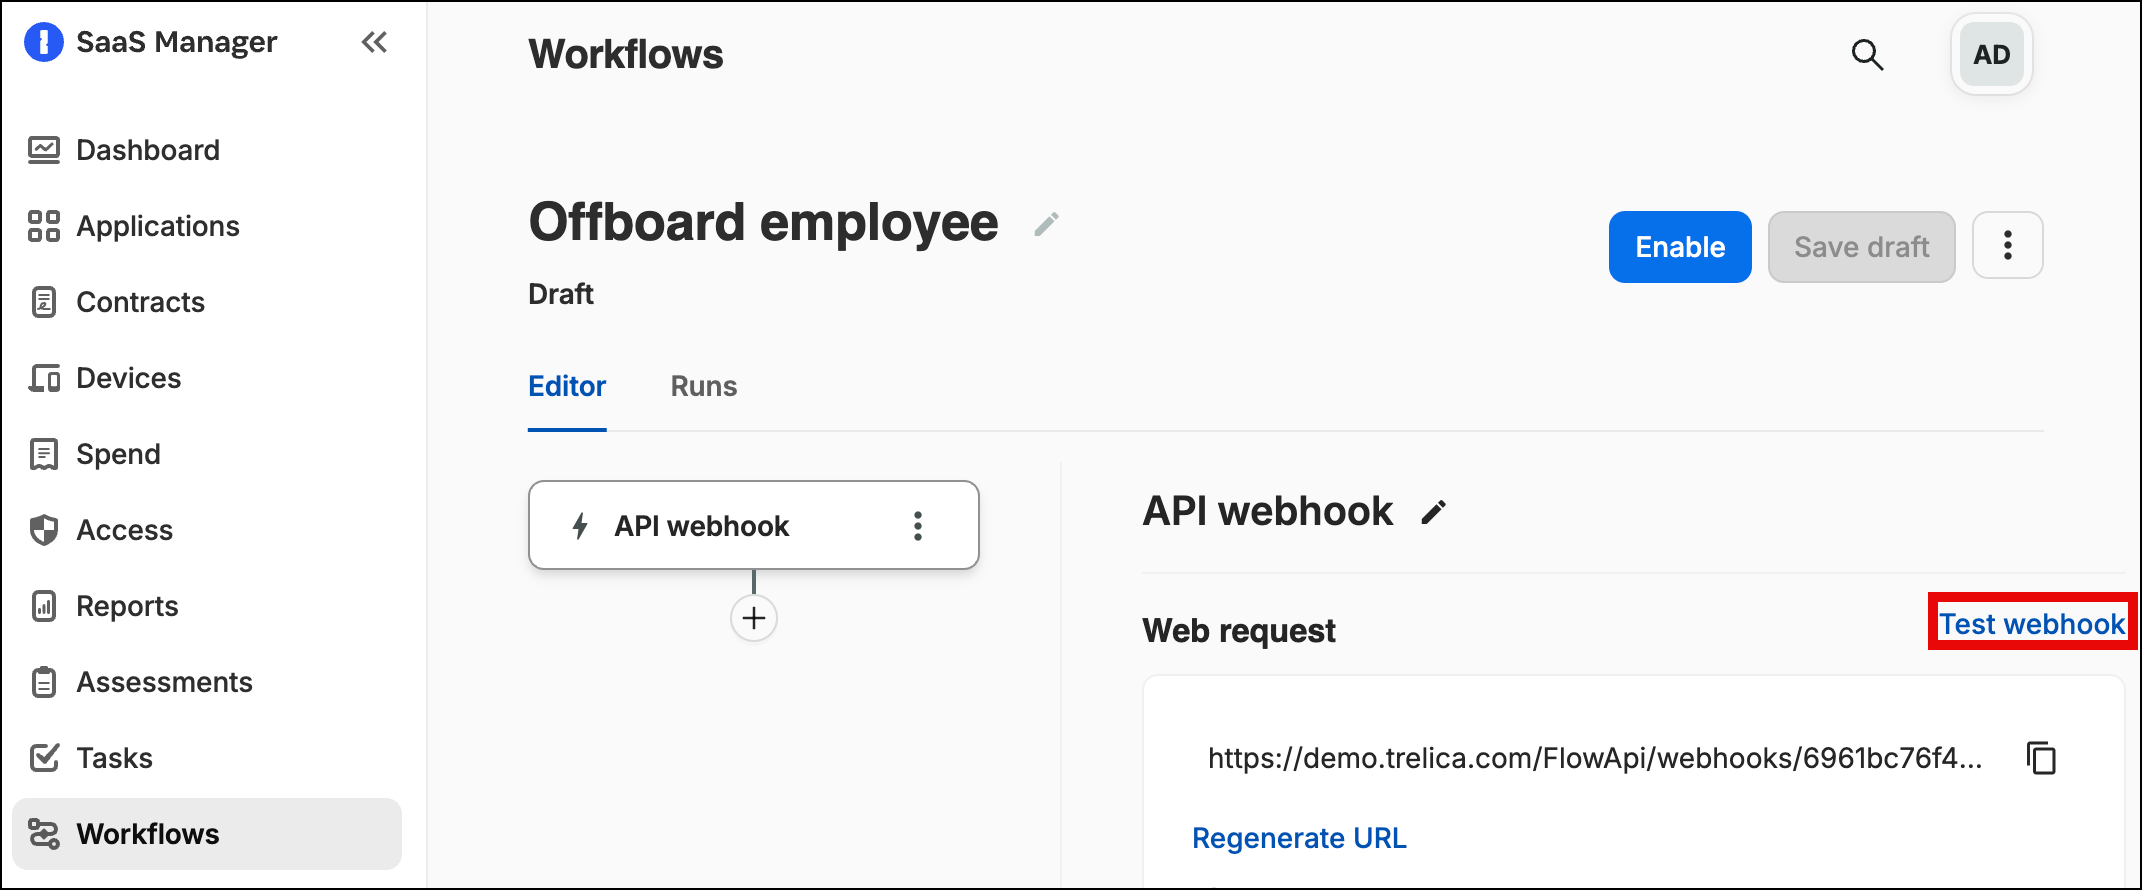
Task: Edit the Offboard employee workflow name
Action: (x=1046, y=224)
